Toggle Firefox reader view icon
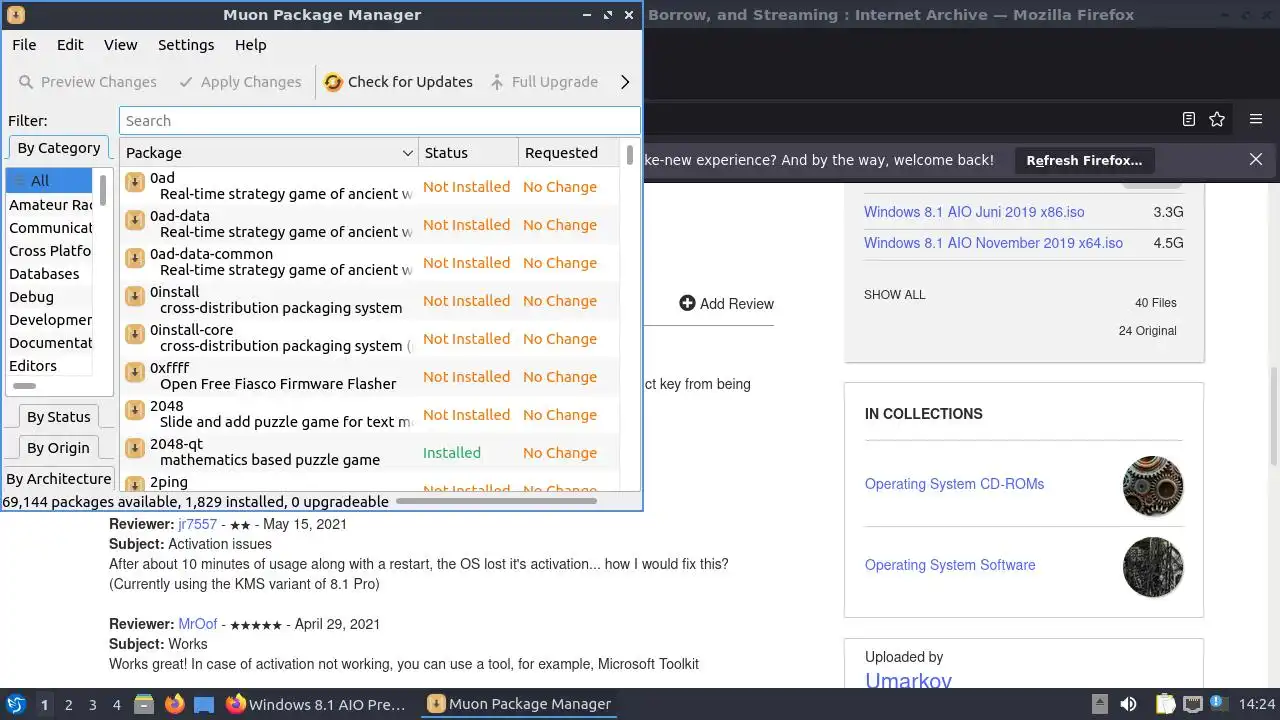Screen dimensions: 1280x720 tap(1188, 119)
